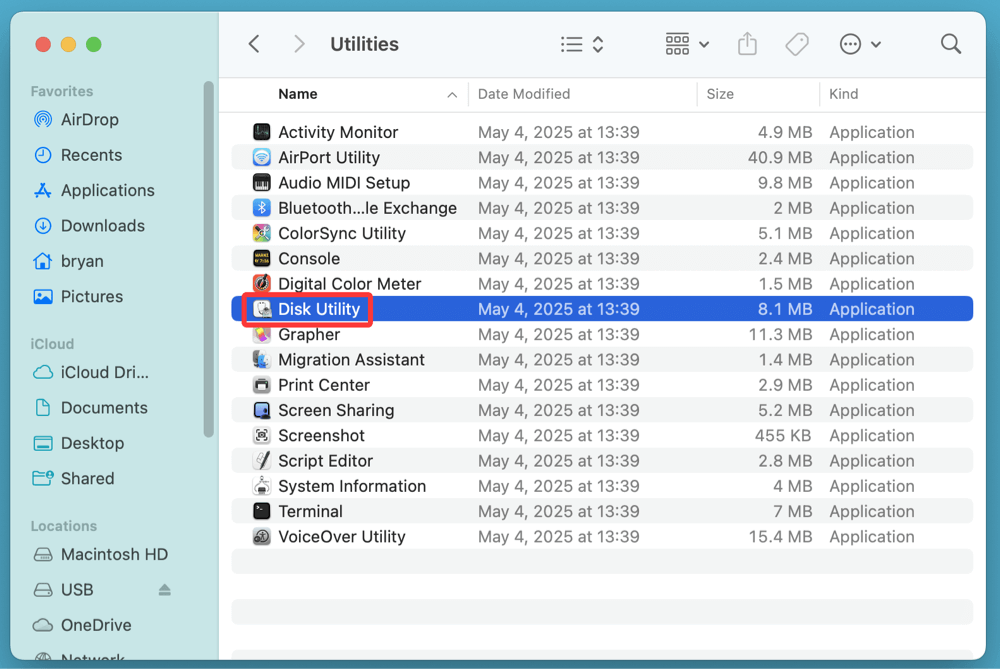Sort files by the Name column header
The image size is (1000, 669).
(297, 93)
